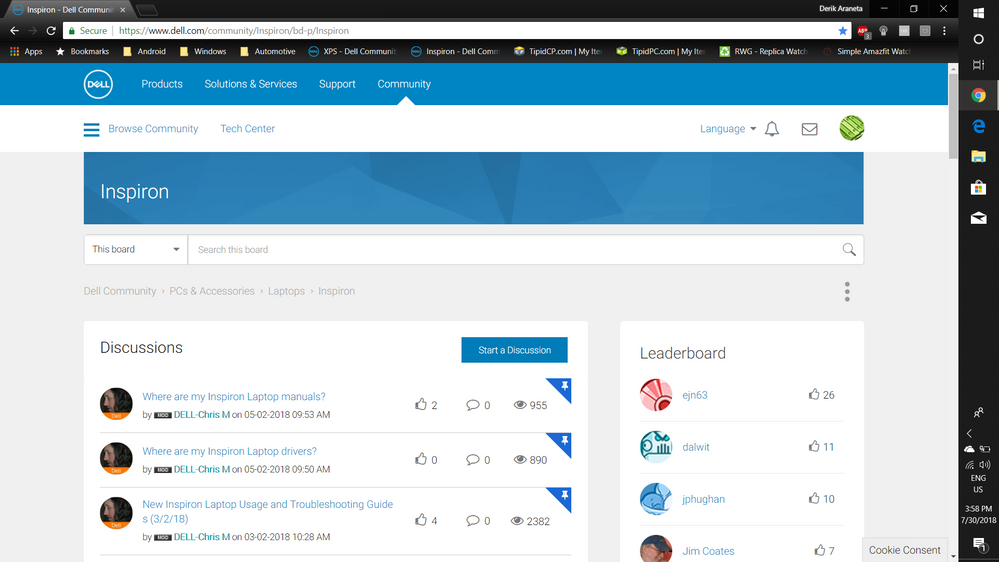Click the browser address bar URL

pyautogui.click(x=234, y=31)
